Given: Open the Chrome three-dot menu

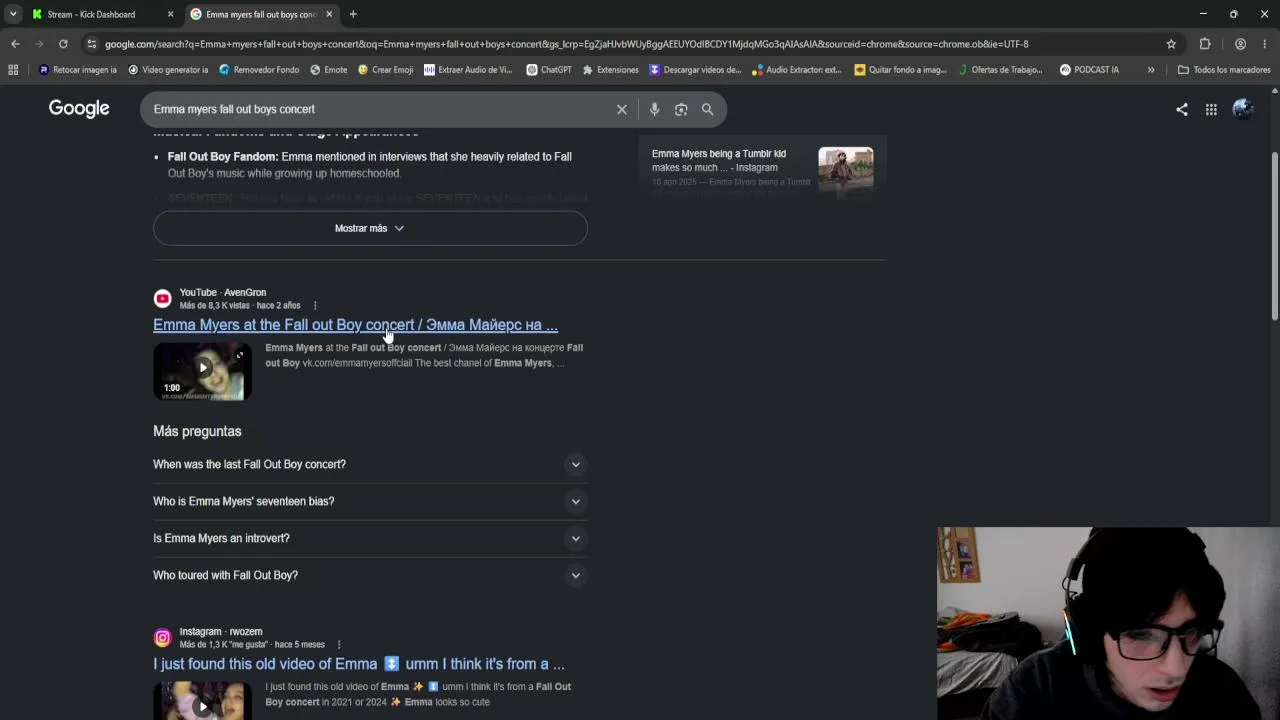Looking at the screenshot, I should 1265,44.
